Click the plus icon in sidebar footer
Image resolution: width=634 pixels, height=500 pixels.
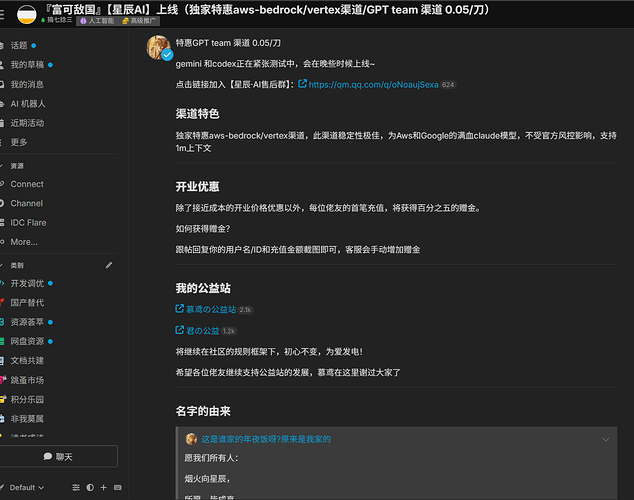(104, 487)
